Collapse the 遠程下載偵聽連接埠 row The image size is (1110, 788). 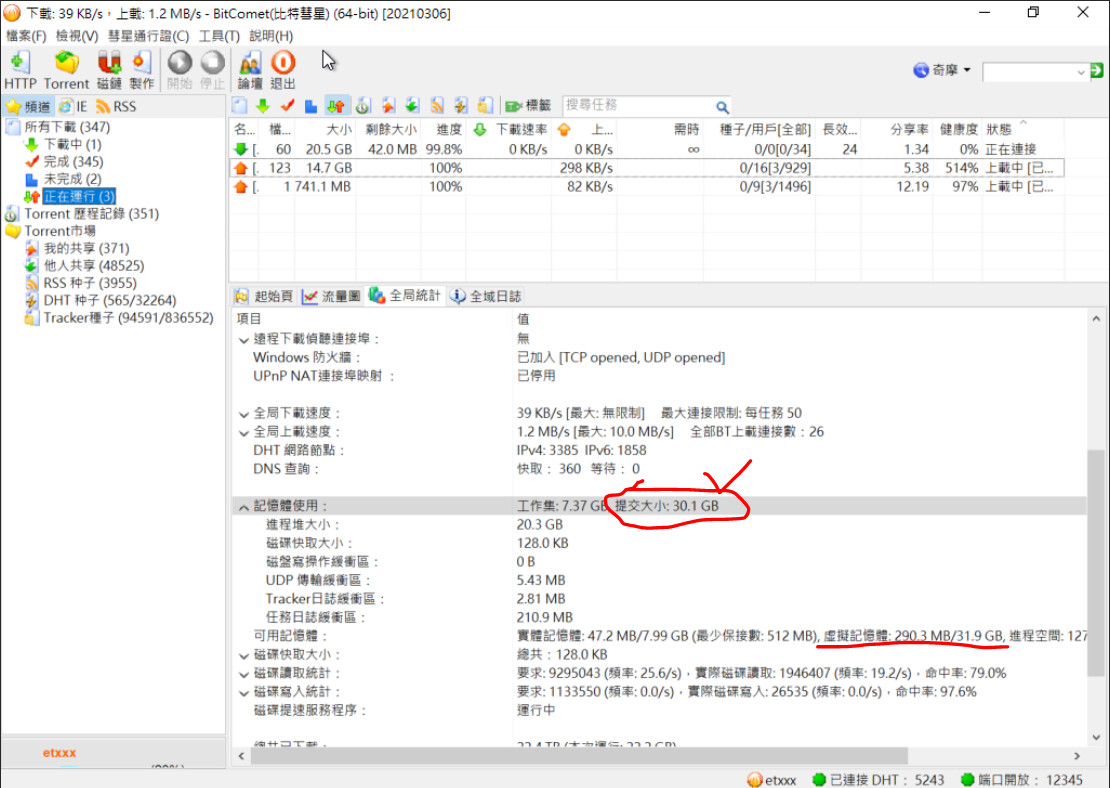(x=244, y=340)
